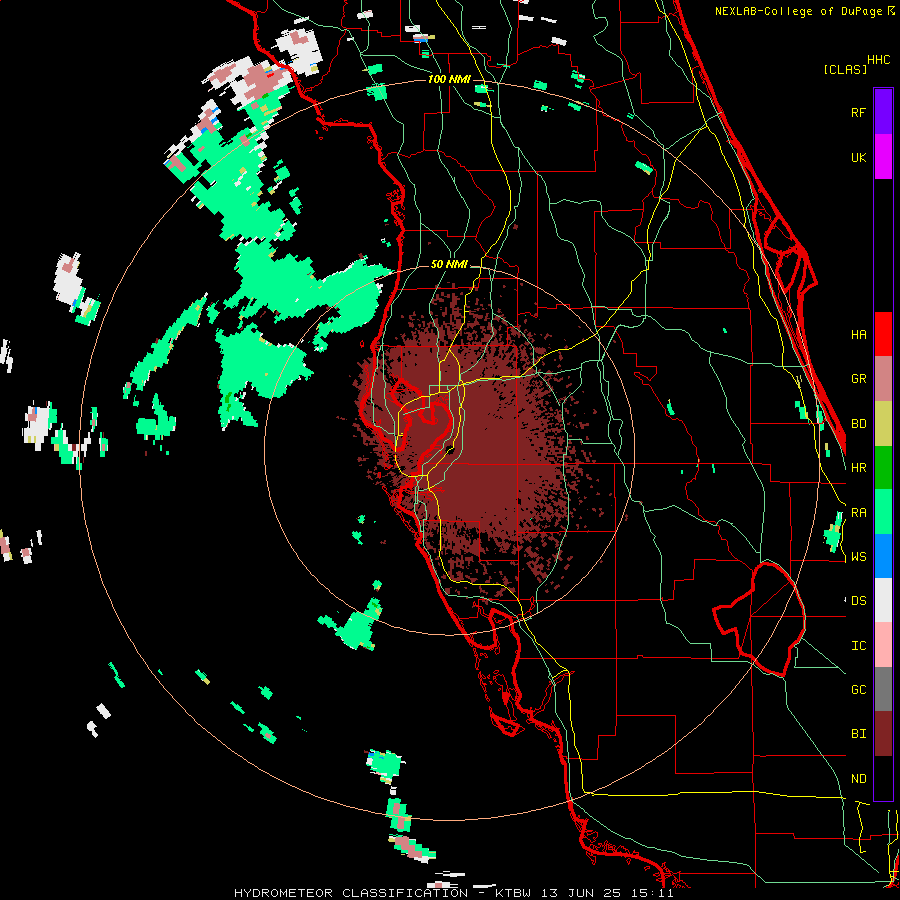
Task: Click the DS white legend swatch
Action: pos(883,600)
